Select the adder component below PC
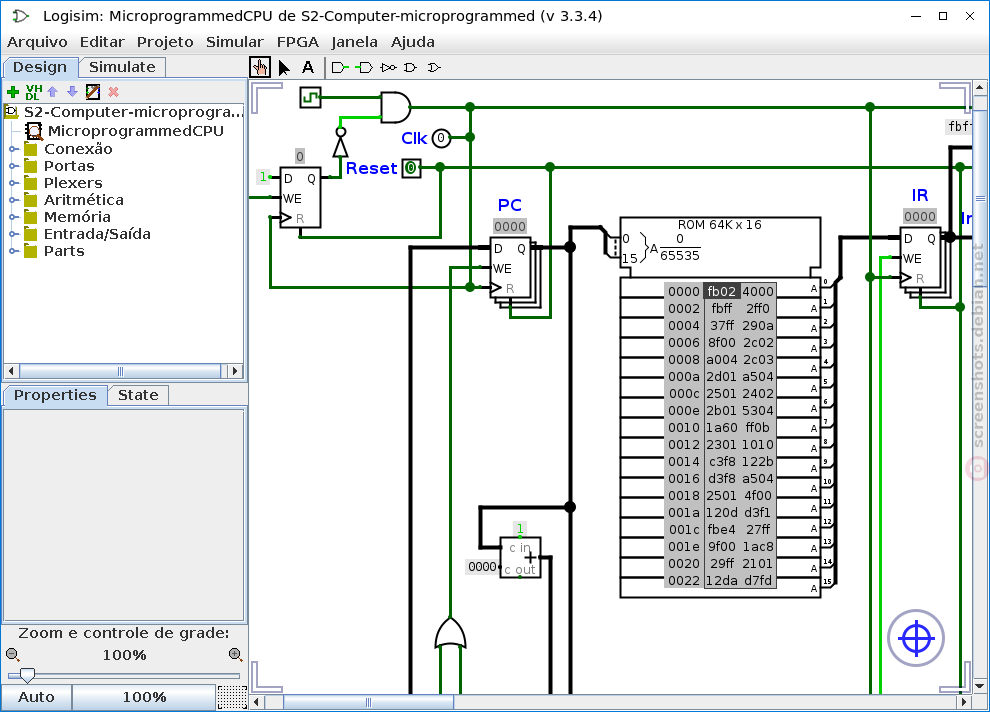Viewport: 990px width, 712px height. pyautogui.click(x=520, y=557)
